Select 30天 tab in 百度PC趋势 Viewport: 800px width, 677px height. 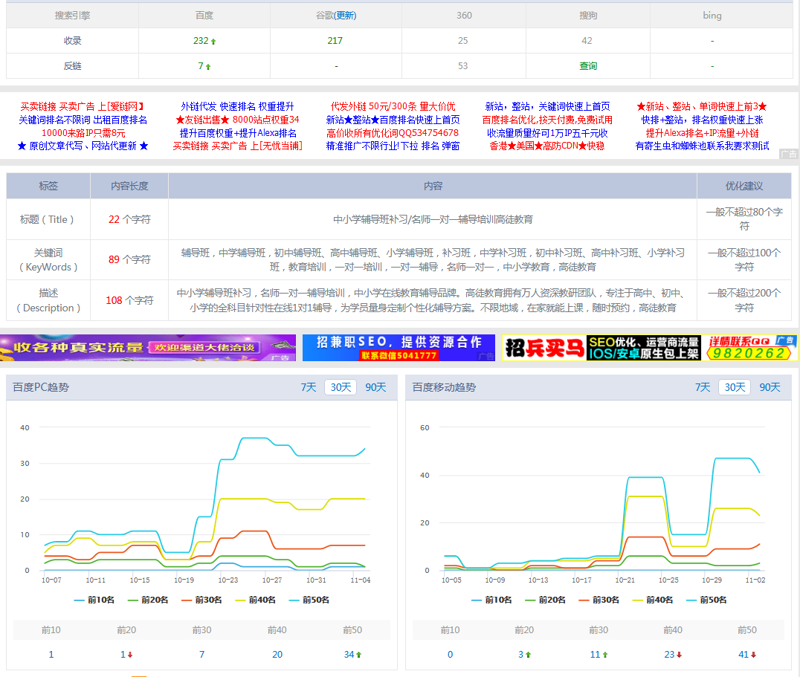[341, 387]
